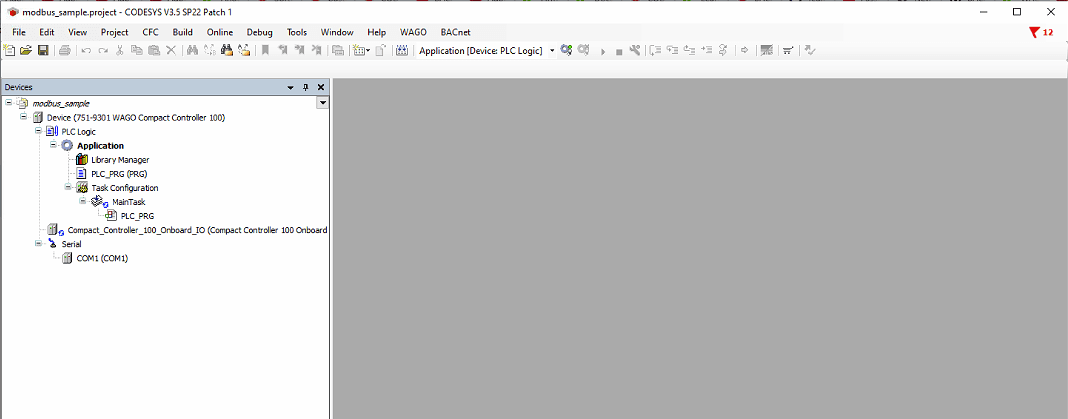This screenshot has width=1068, height=419.
Task: Open the add-object toolbar dropdown arrow
Action: pos(368,50)
